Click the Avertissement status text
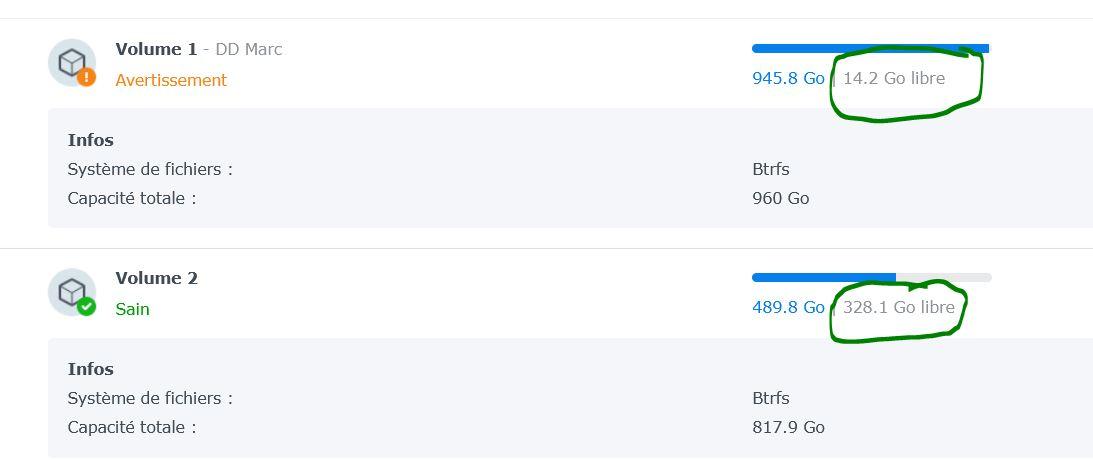The width and height of the screenshot is (1093, 460). click(171, 80)
